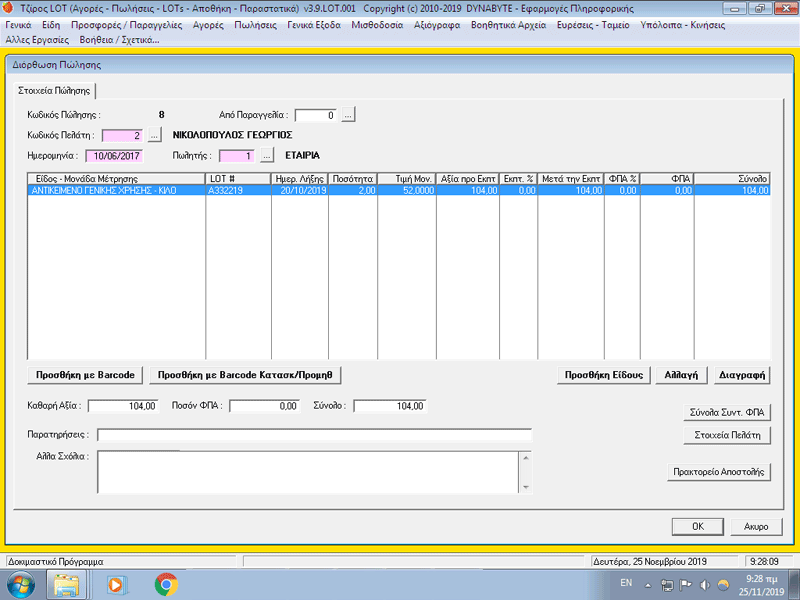
Task: Open salesperson lookup ellipsis button
Action: click(267, 156)
